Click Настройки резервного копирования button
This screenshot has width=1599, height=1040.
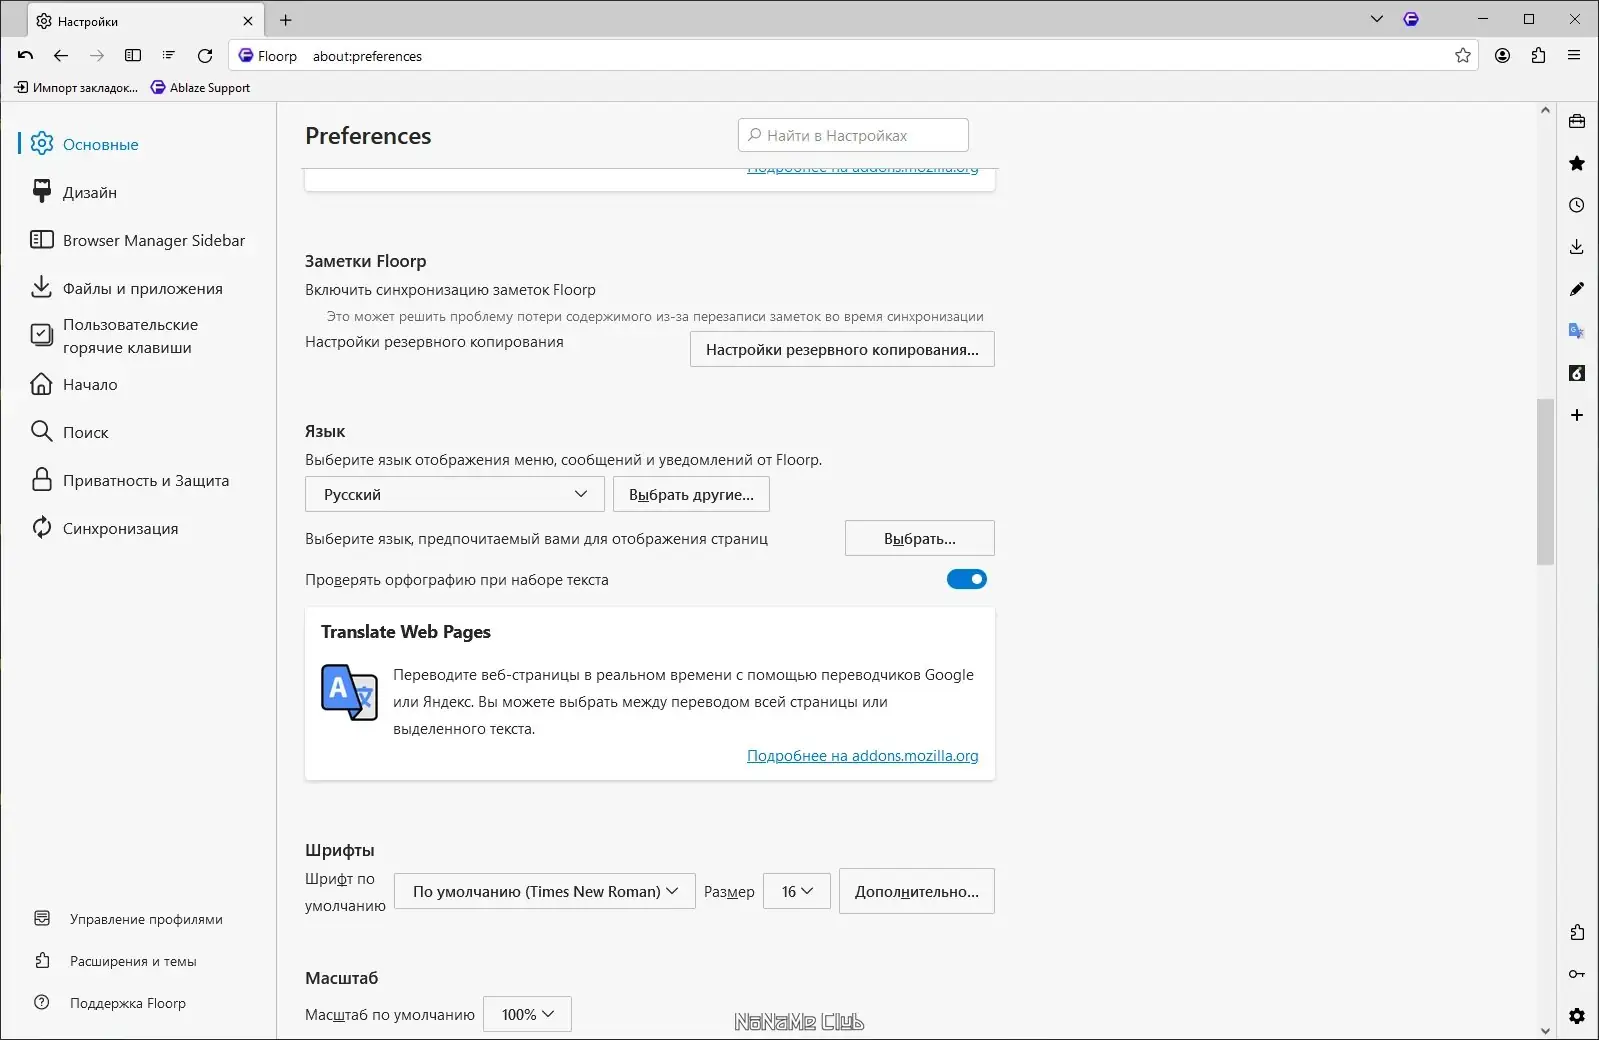(x=842, y=350)
